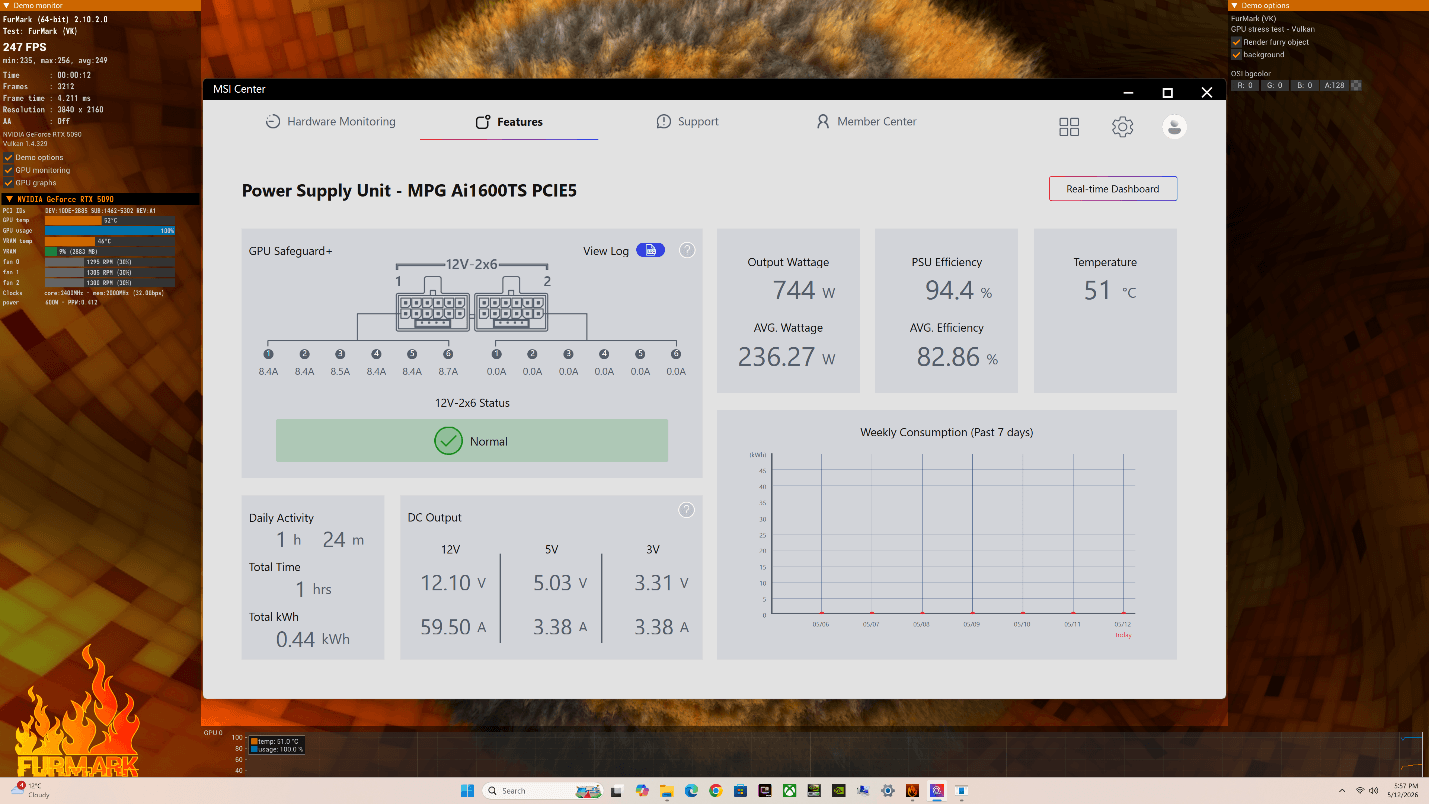This screenshot has height=804, width=1429.
Task: Click AVG. Wattage 236.27 W value
Action: [x=787, y=357]
